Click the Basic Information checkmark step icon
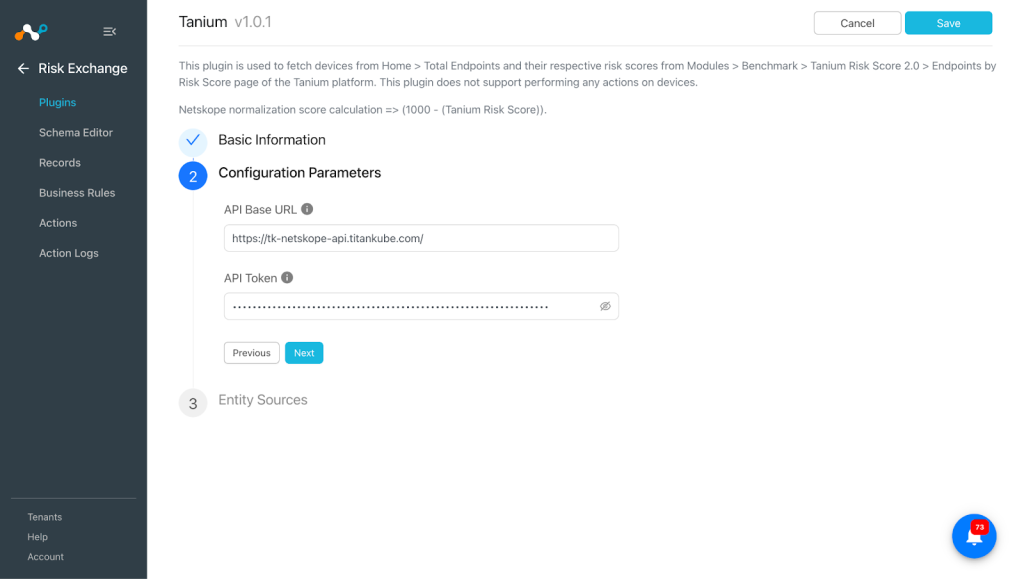 [193, 140]
